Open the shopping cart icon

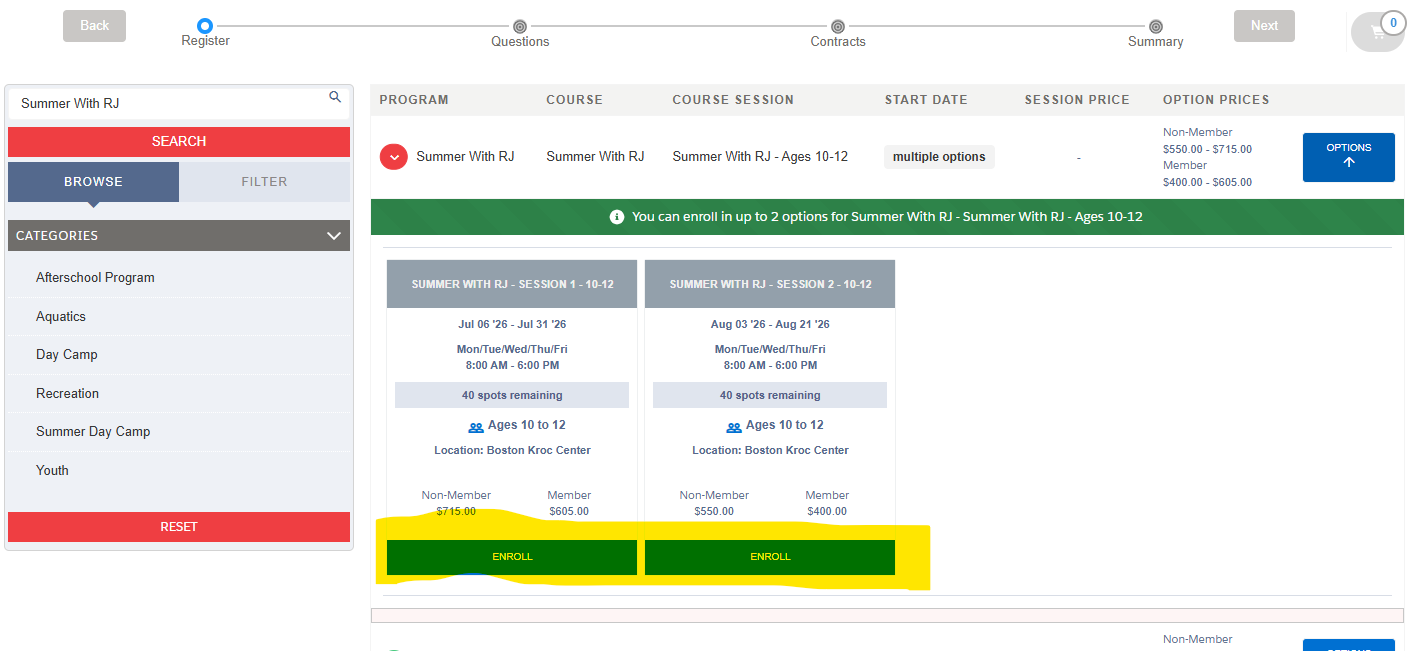pos(1377,32)
